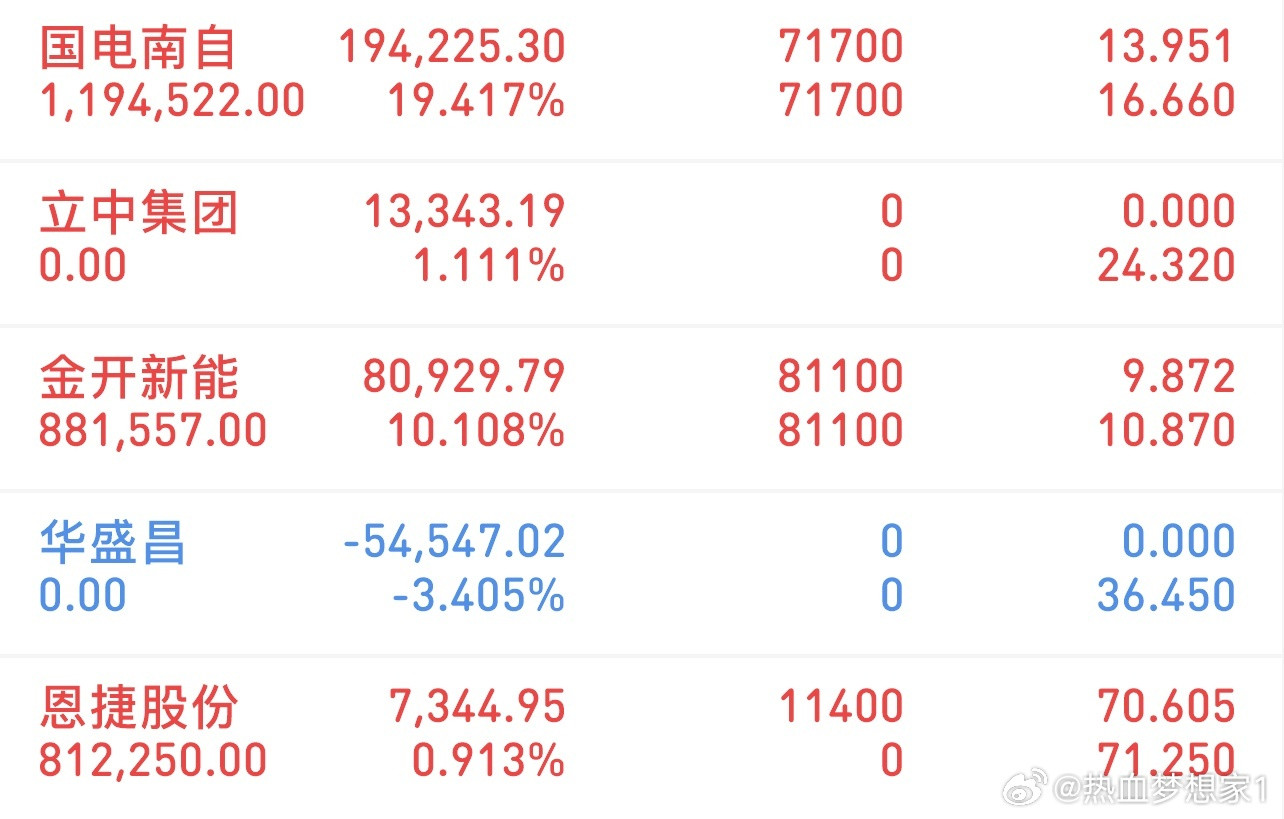This screenshot has height=819, width=1284.
Task: Open the 国电南自 stock name
Action: [138, 48]
